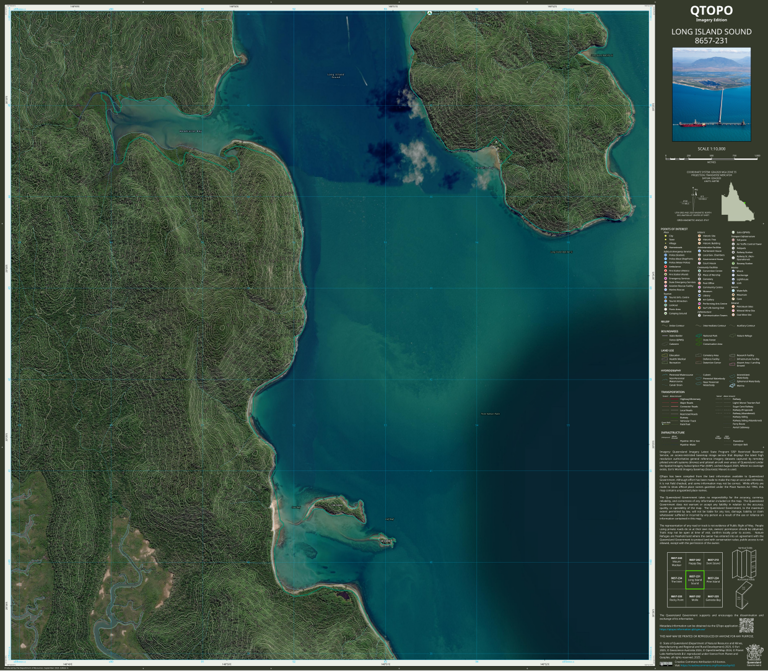Viewport: 768px width, 671px height.
Task: Click the POINTS OF INTEREST legend heading
Action: (x=674, y=229)
